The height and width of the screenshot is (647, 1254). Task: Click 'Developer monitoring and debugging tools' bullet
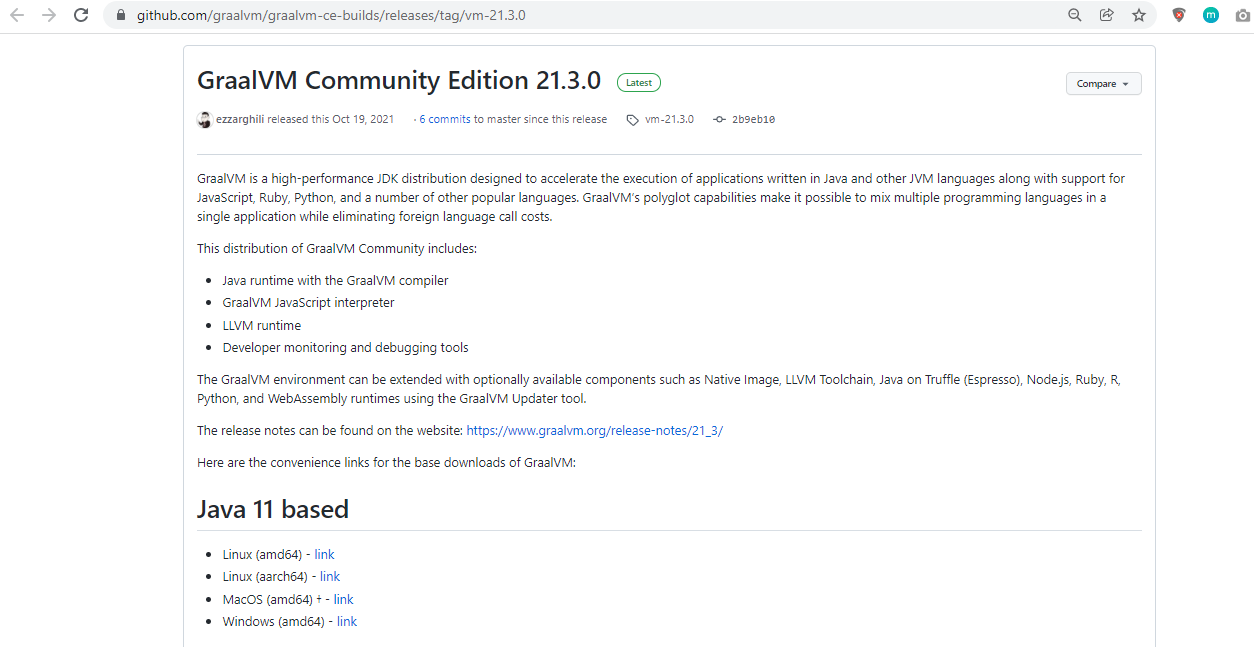click(x=346, y=348)
